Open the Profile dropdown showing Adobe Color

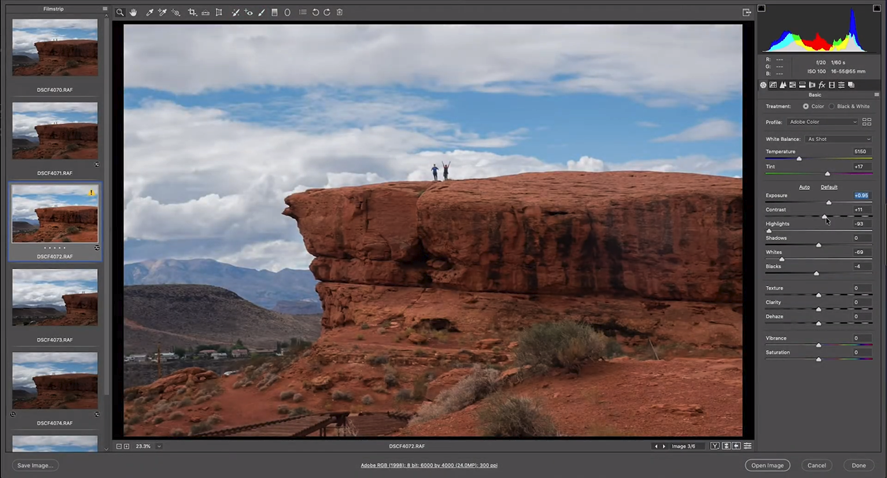823,122
